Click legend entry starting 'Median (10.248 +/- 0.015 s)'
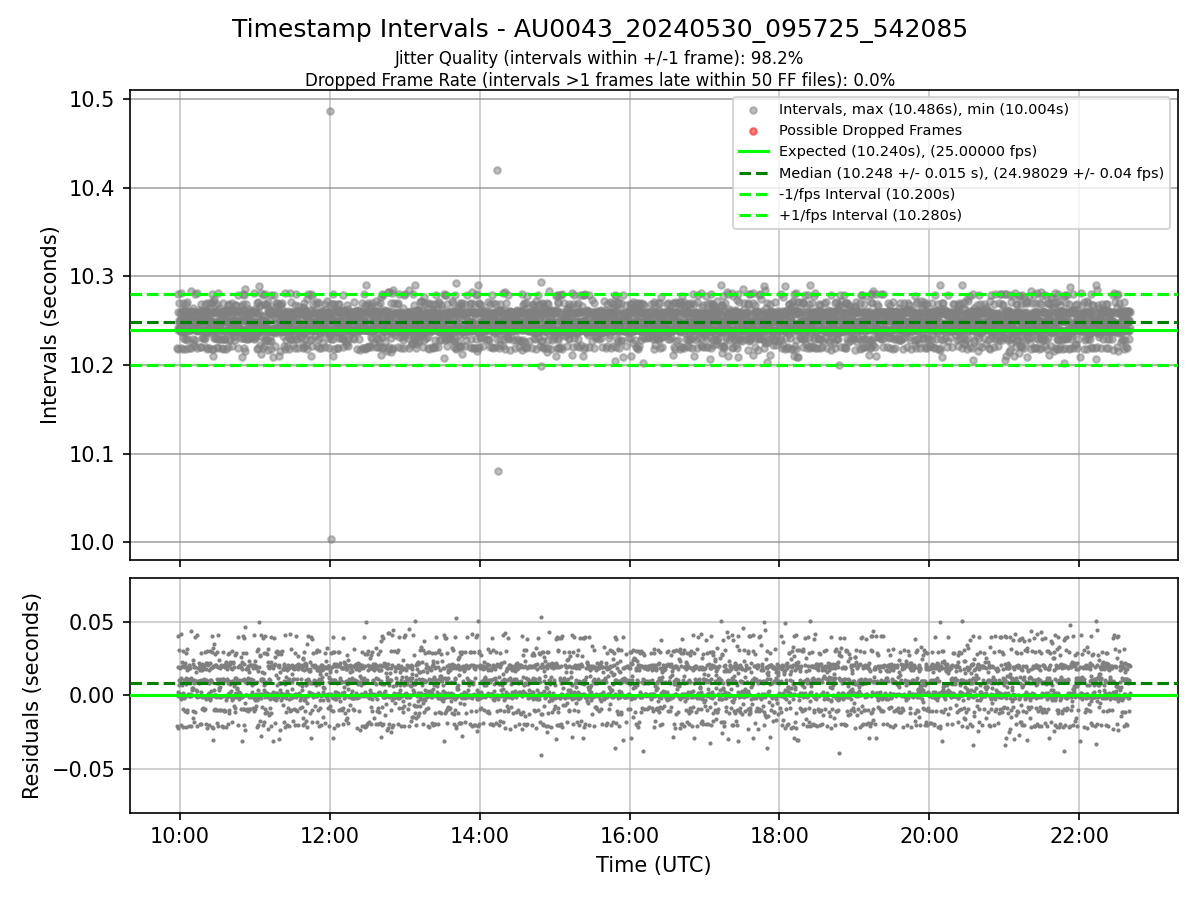 point(971,173)
